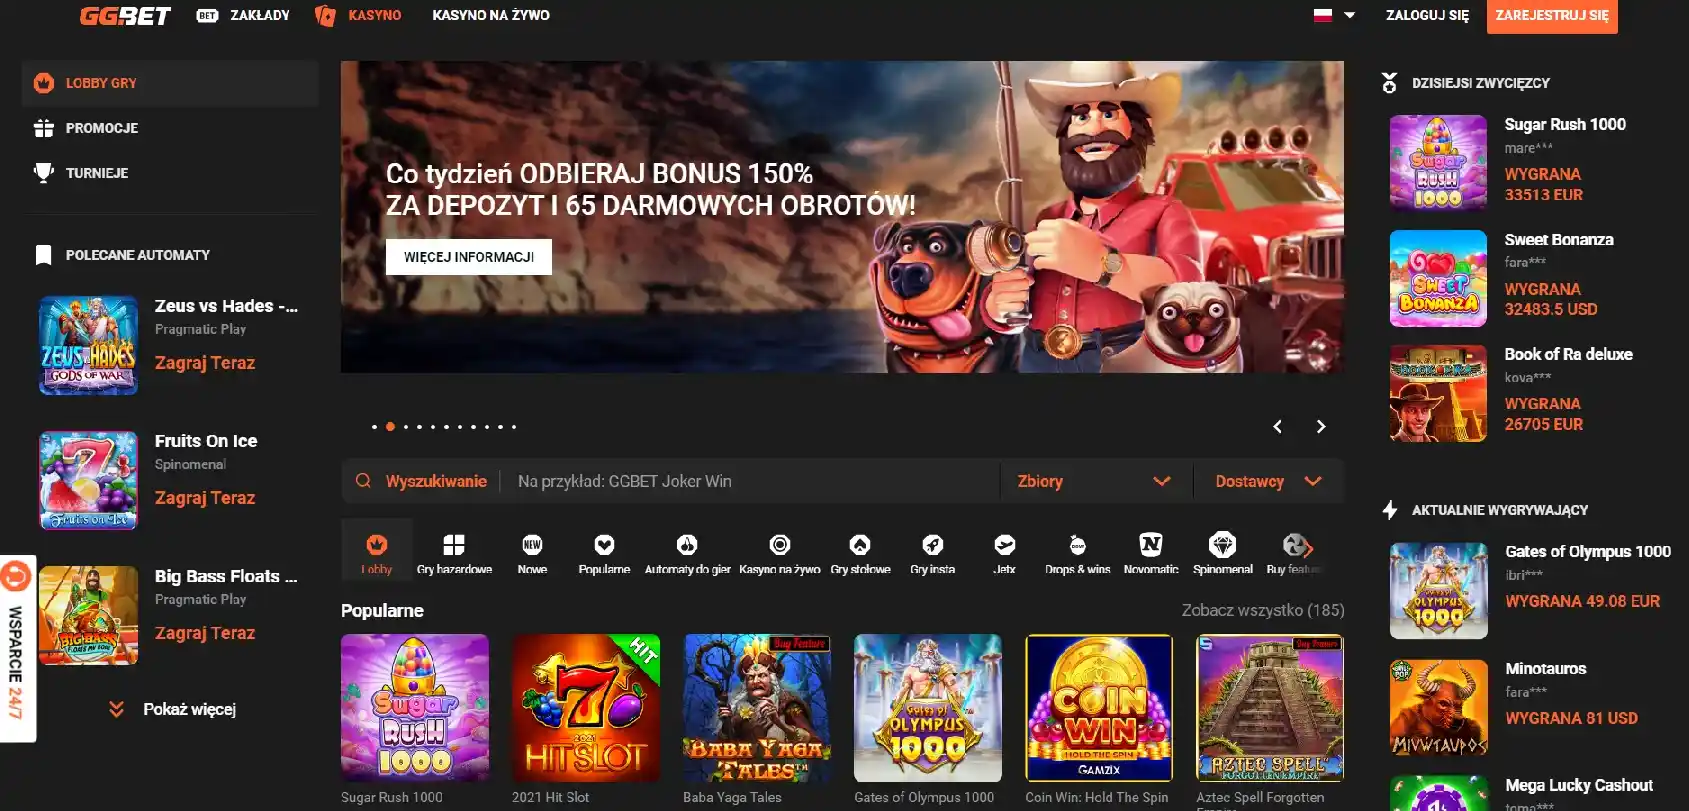1689x811 pixels.
Task: Open the Drops & wins category icon
Action: point(1077,545)
